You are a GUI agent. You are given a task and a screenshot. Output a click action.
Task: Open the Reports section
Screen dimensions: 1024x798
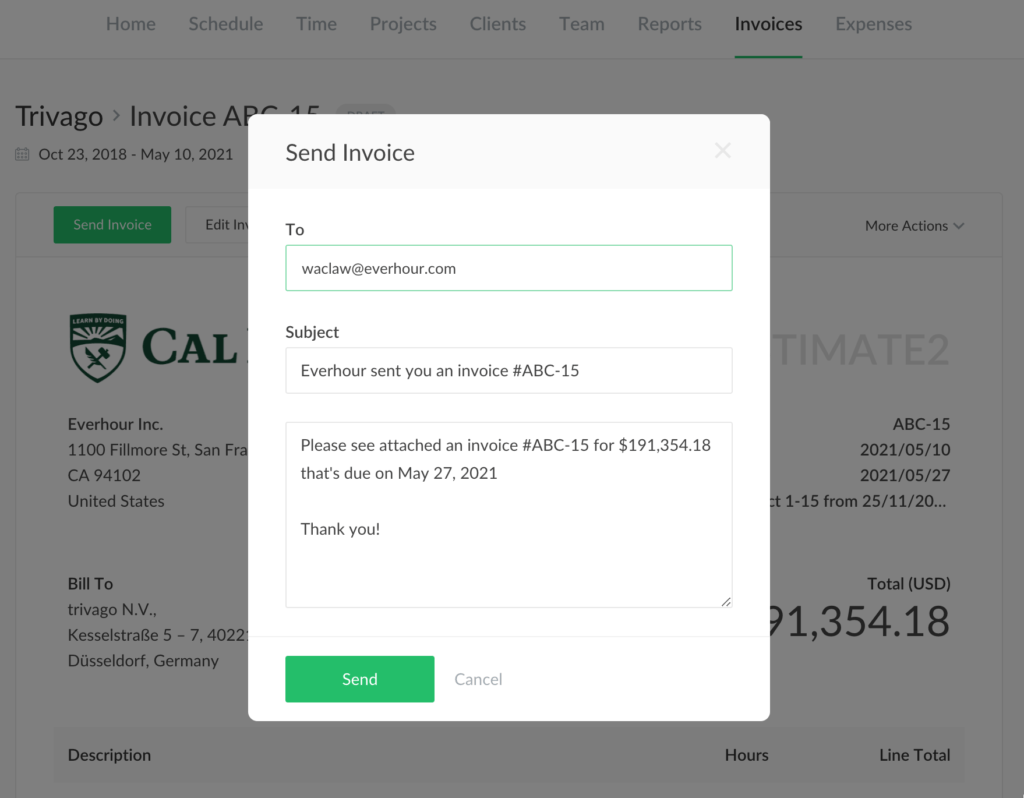[x=669, y=23]
